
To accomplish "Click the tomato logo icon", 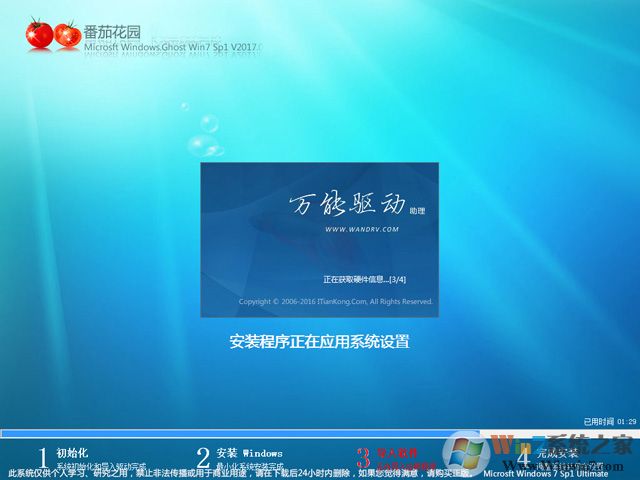I will [x=53, y=34].
